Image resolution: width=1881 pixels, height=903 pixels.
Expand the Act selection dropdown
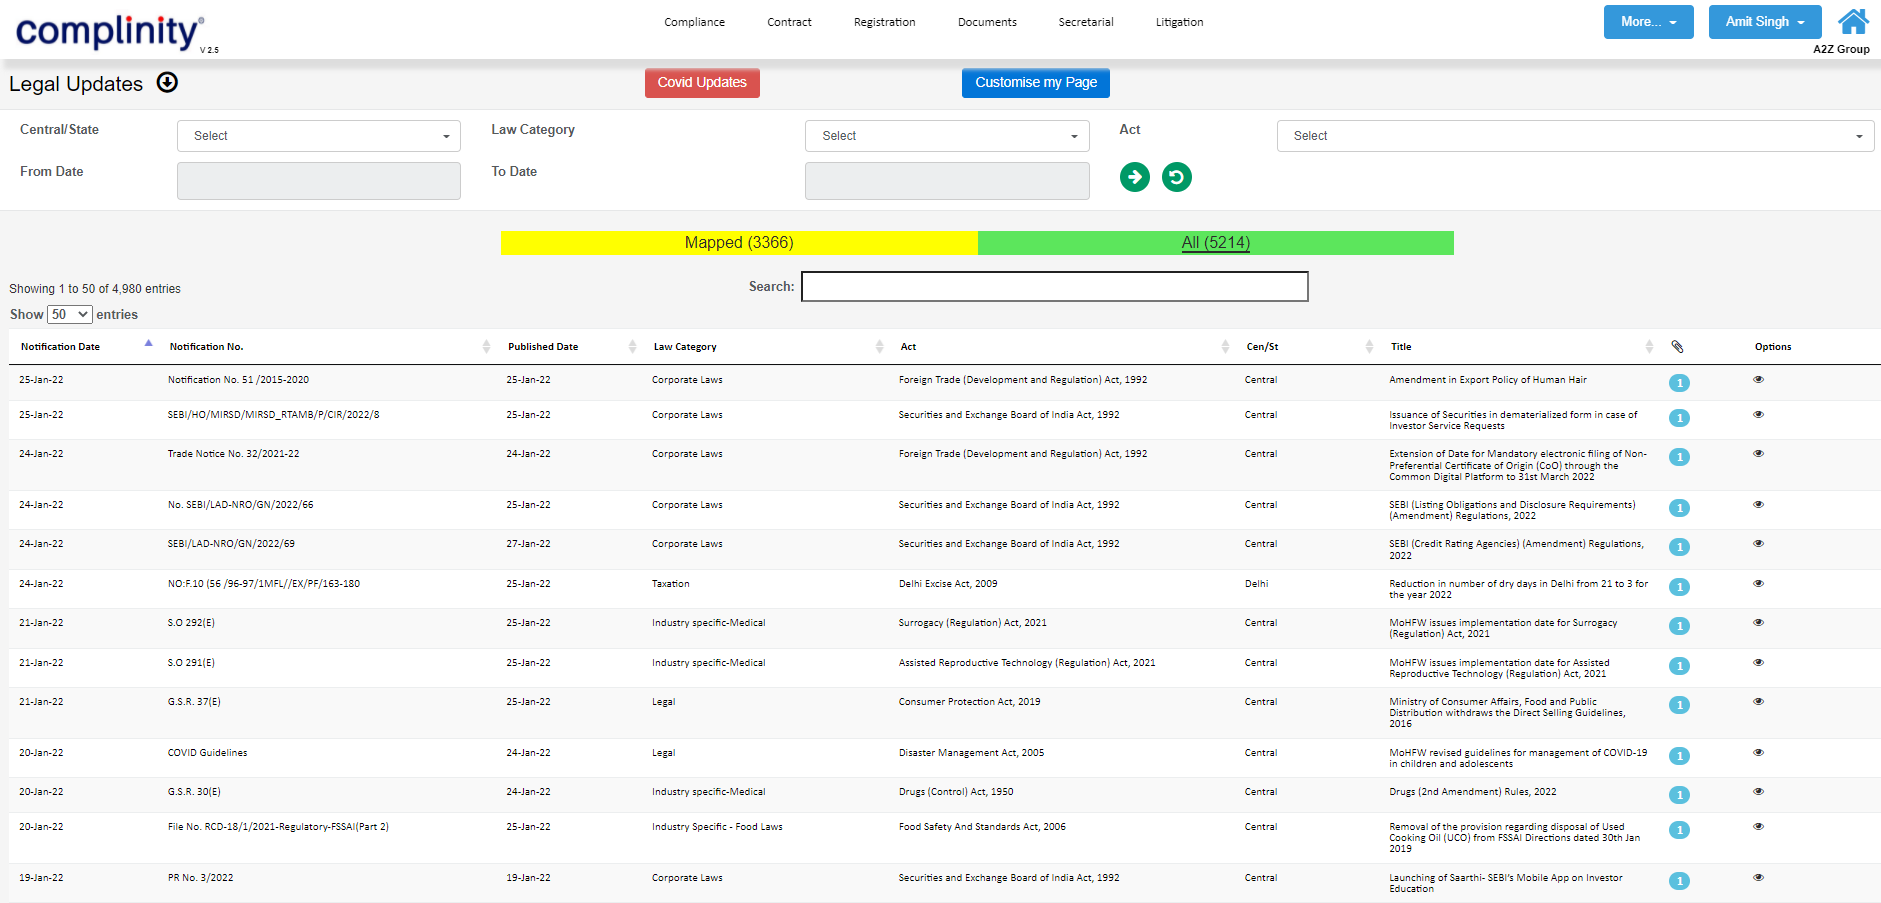tap(1575, 135)
